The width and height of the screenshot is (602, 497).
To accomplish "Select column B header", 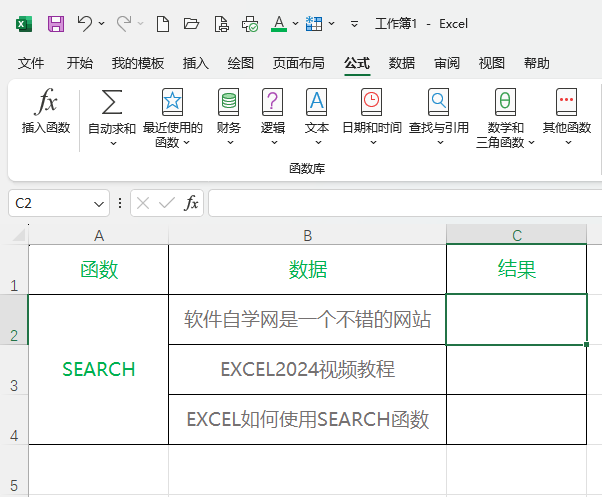I will (x=308, y=235).
